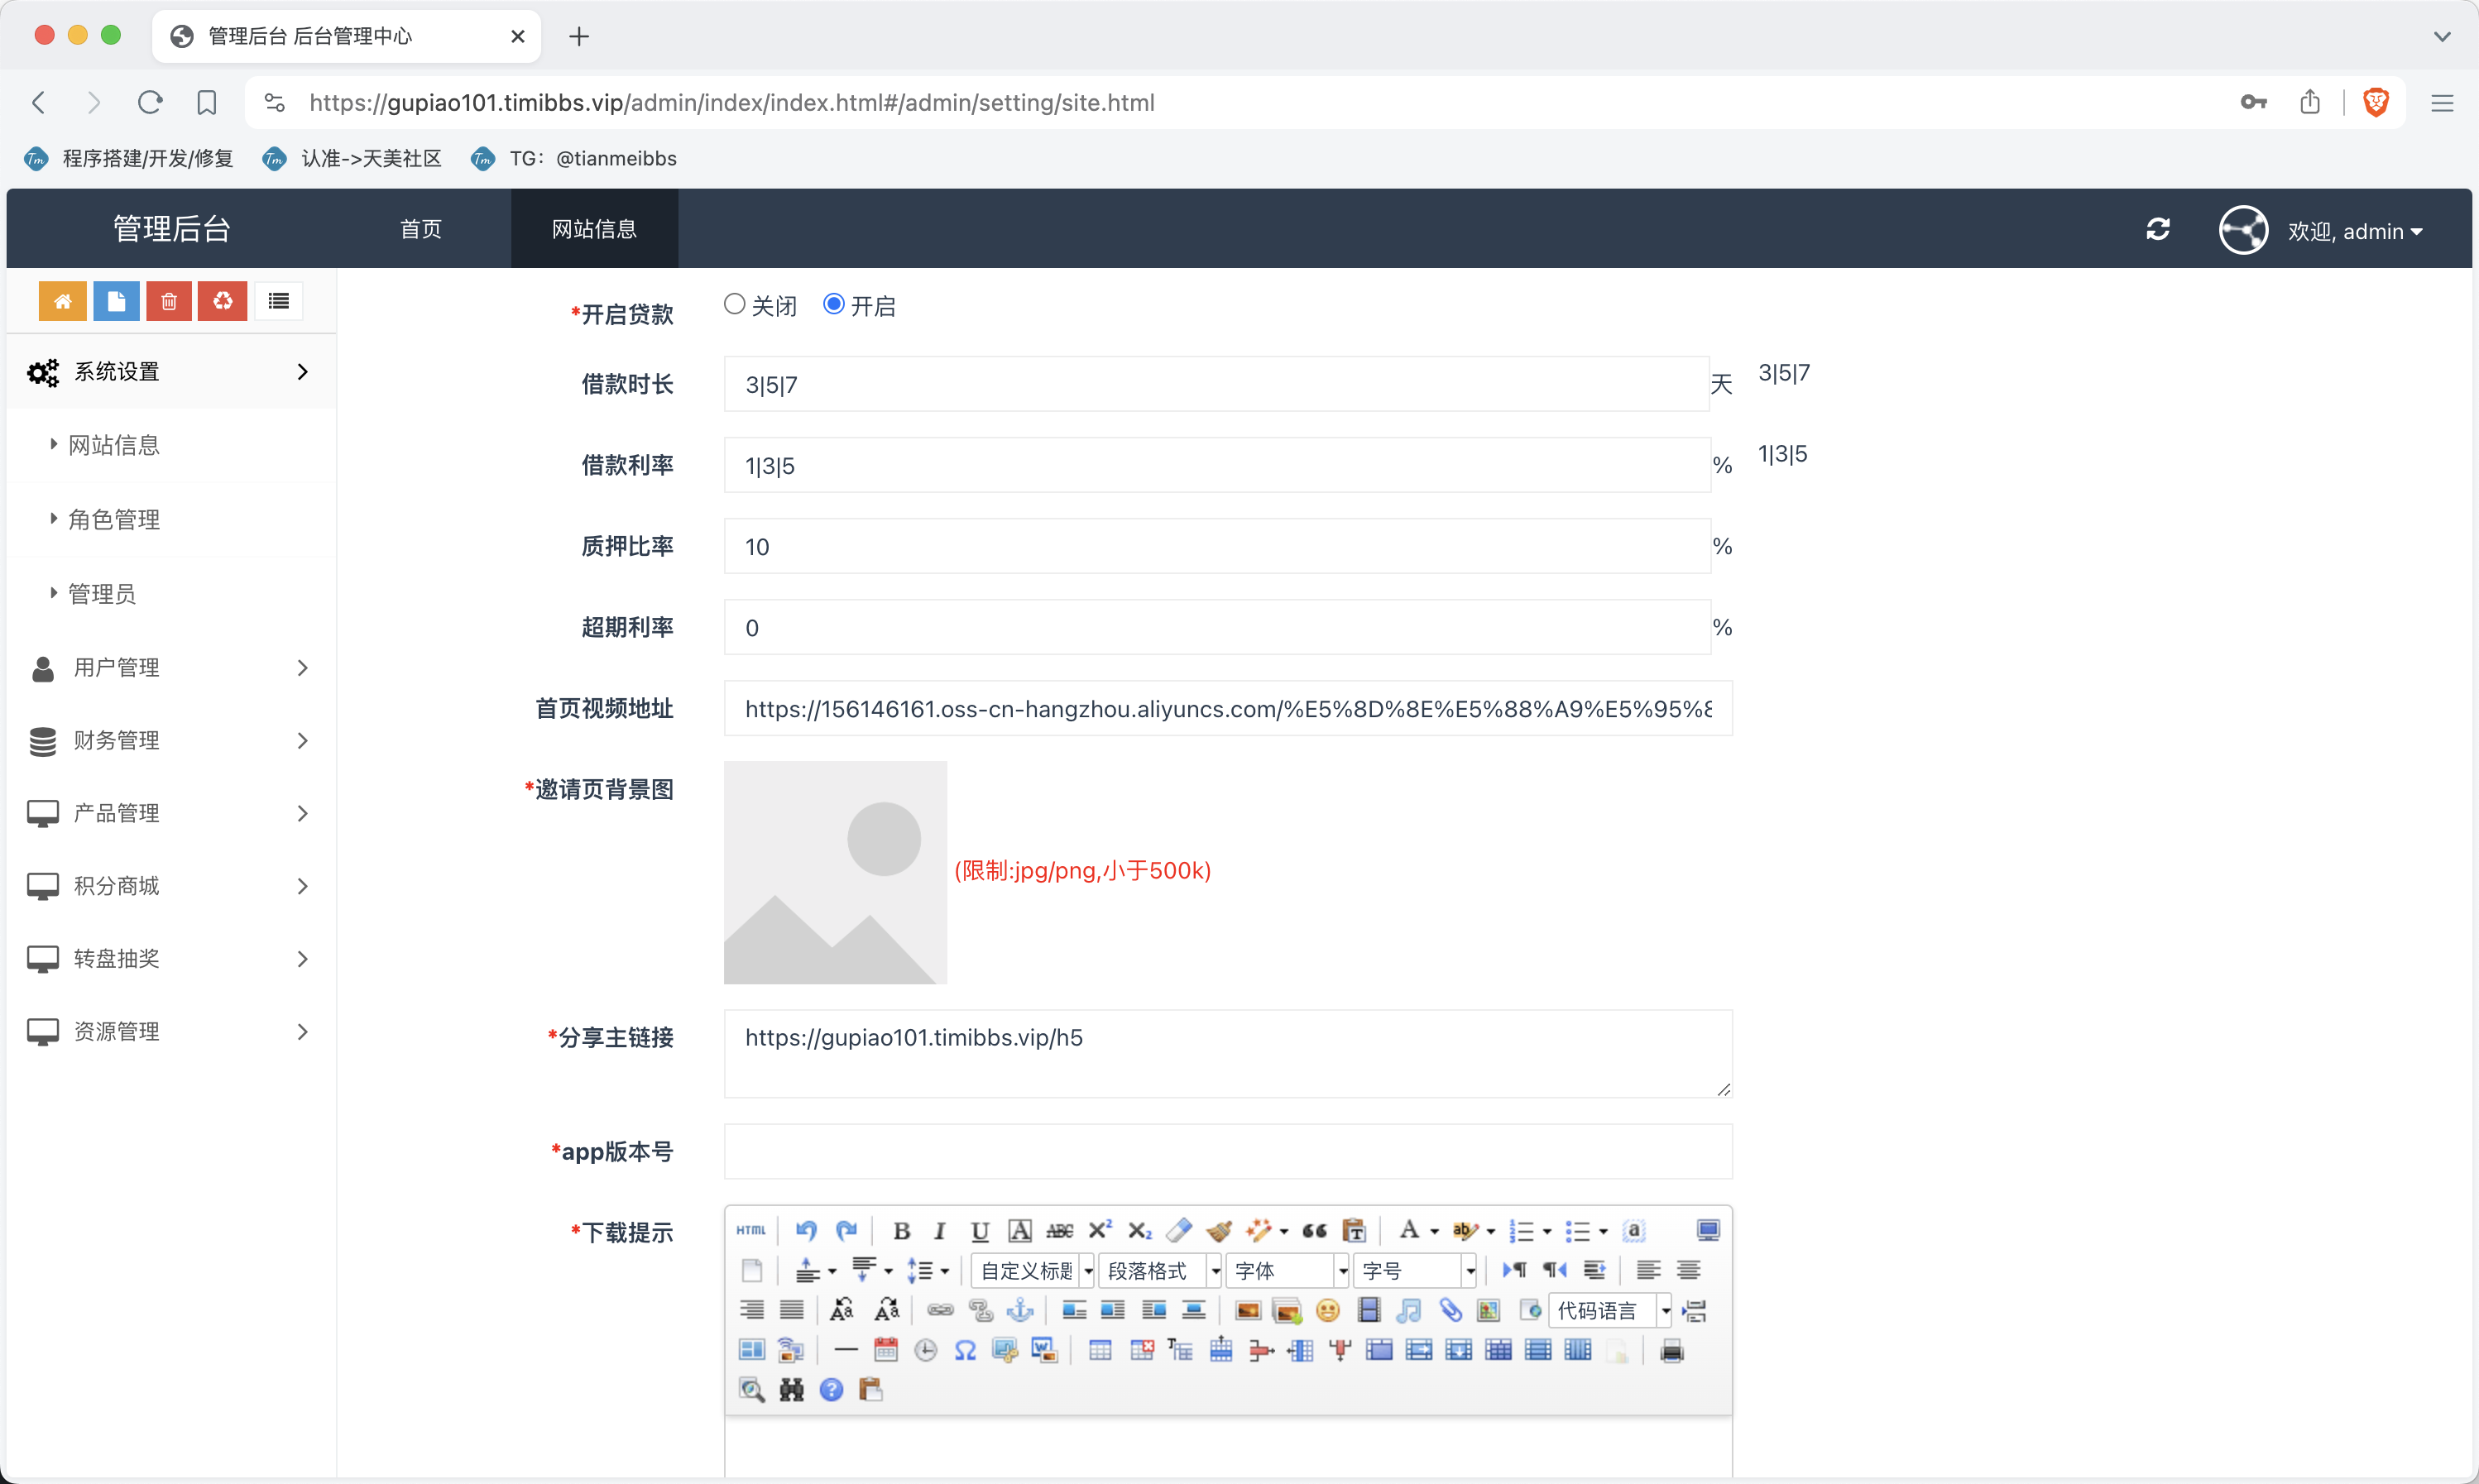Expand the 资源管理 sidebar menu
This screenshot has height=1484, width=2479.
pyautogui.click(x=171, y=1032)
